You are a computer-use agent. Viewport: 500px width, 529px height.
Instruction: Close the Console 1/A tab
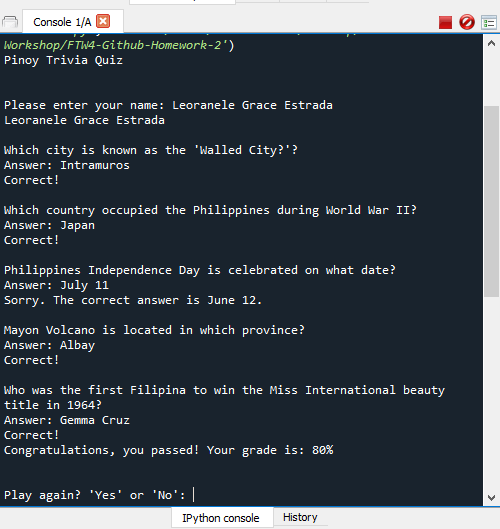[103, 22]
